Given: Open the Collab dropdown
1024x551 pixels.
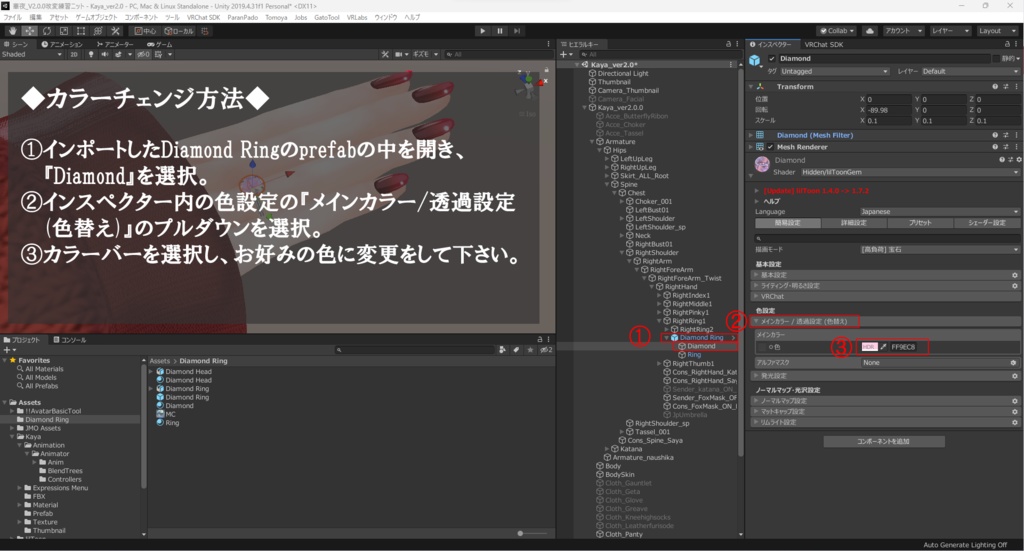Looking at the screenshot, I should pos(838,31).
